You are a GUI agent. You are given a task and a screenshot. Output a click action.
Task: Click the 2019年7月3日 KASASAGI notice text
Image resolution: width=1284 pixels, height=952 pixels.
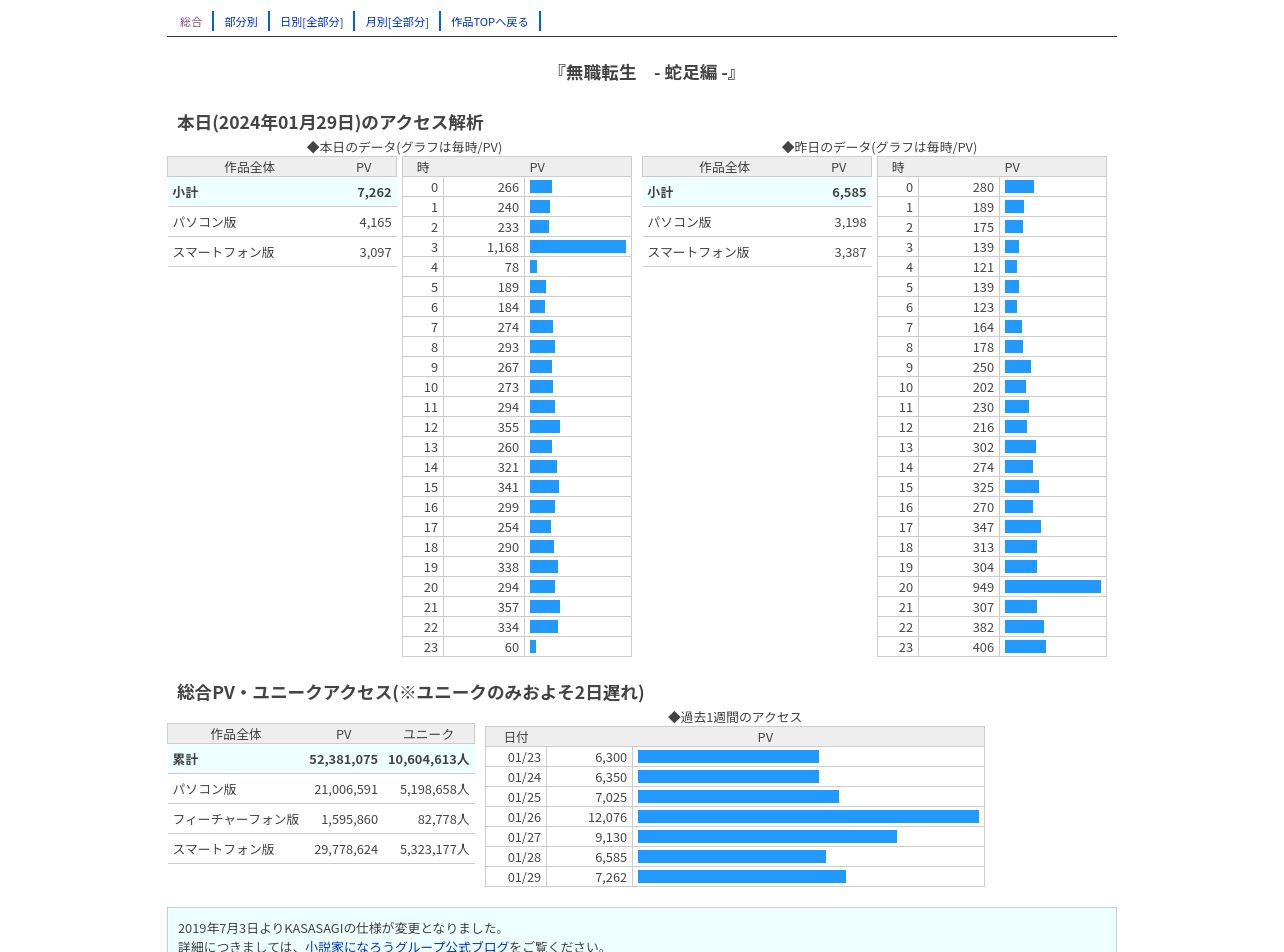point(343,928)
